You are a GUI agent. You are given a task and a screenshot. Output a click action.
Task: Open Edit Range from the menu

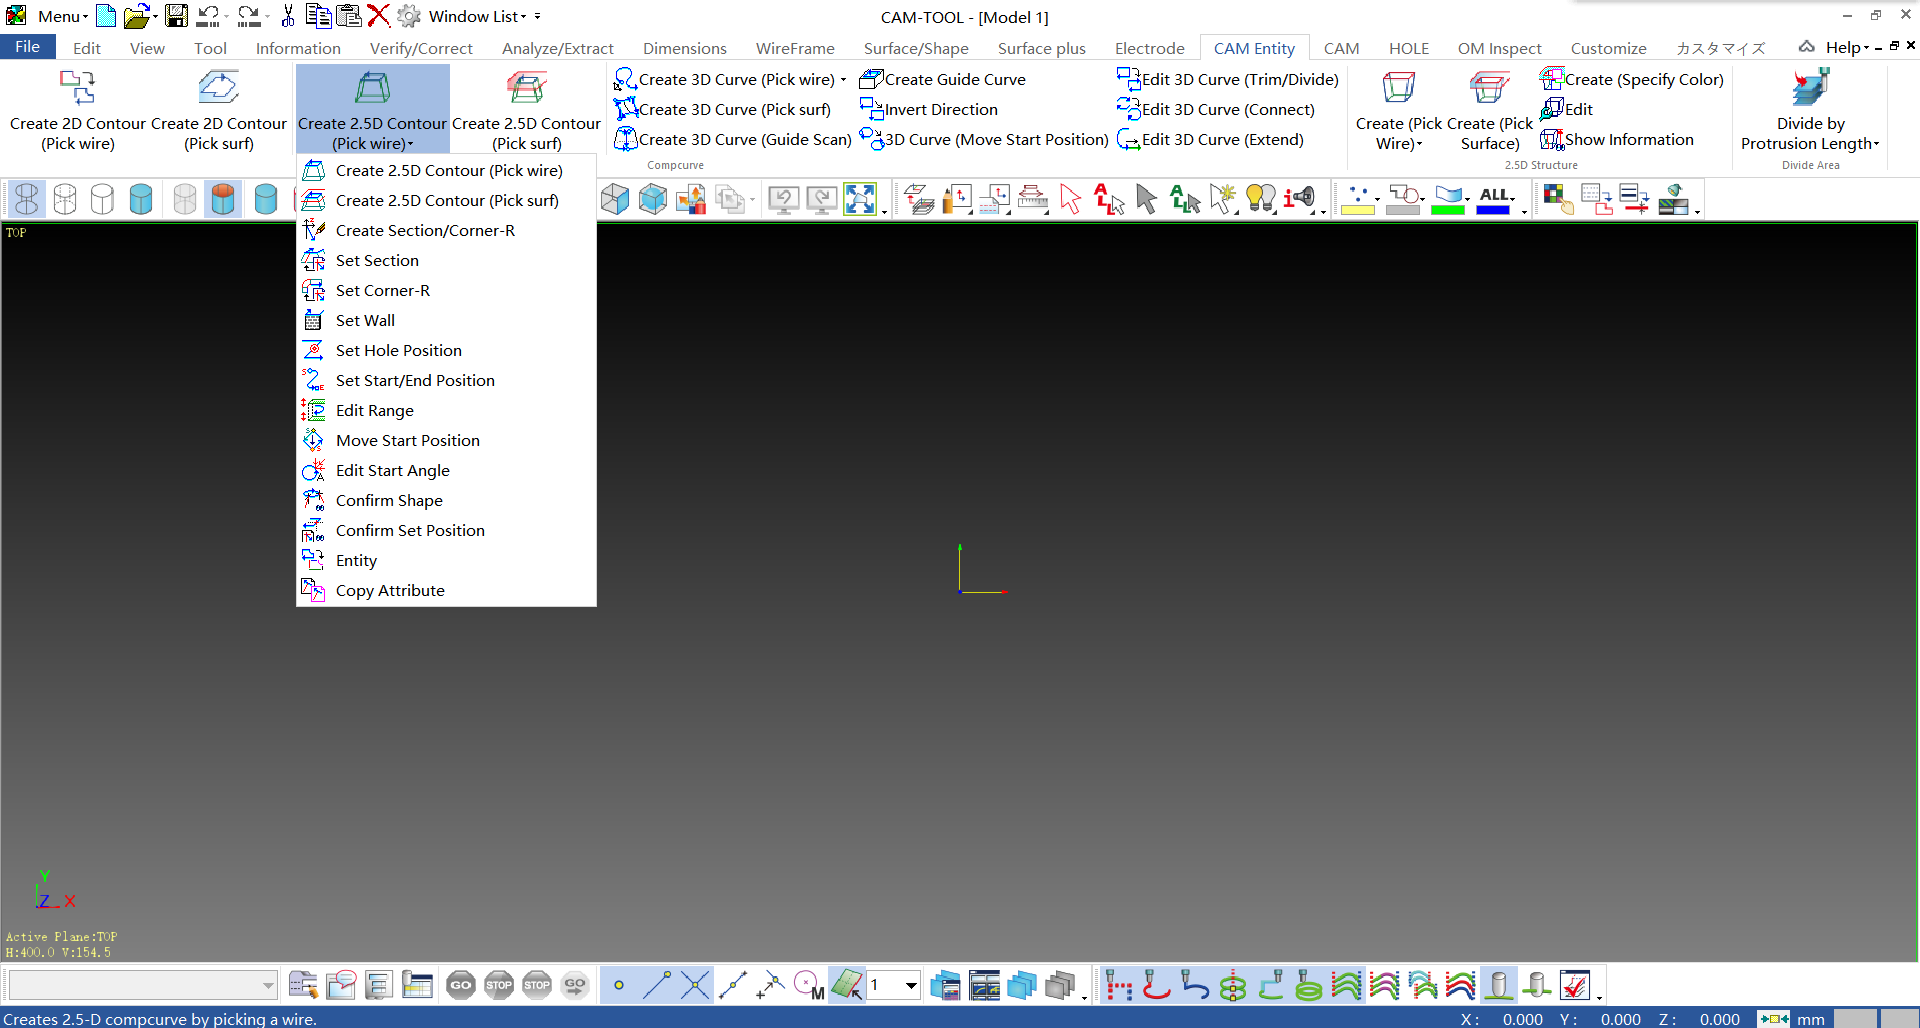pyautogui.click(x=446, y=410)
